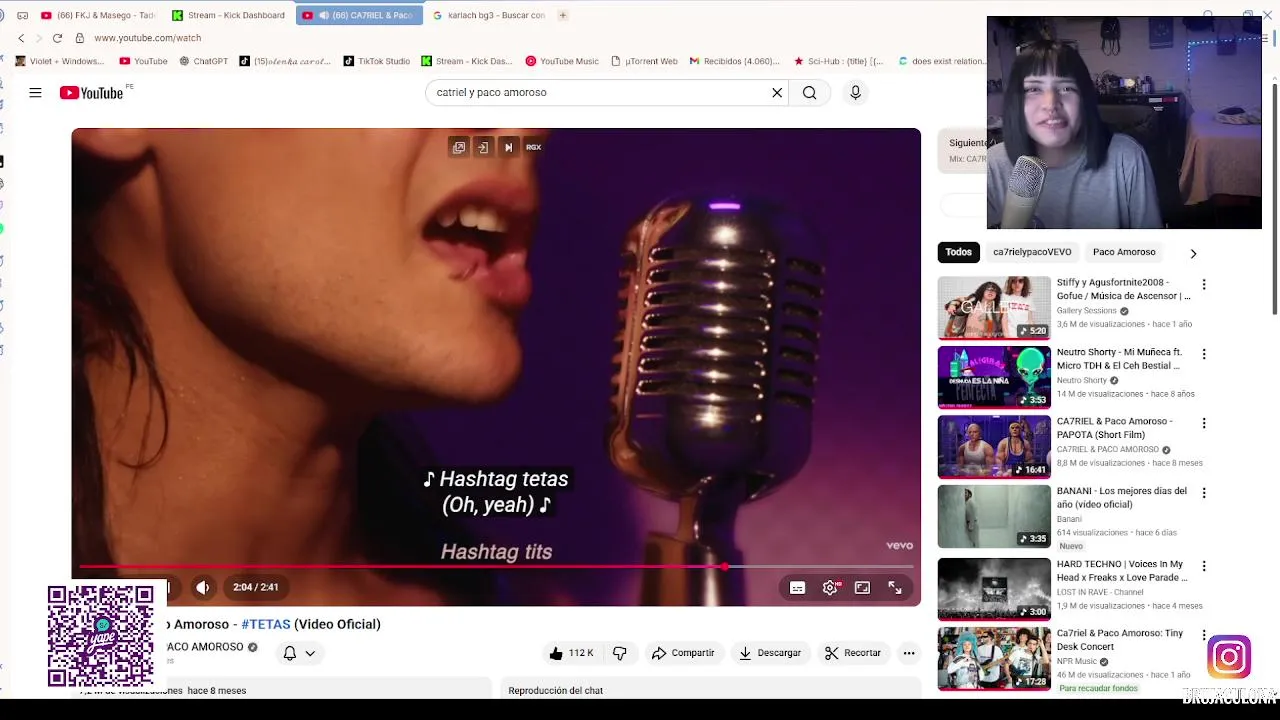Open options for the PAPOTA Short Film

pos(1204,423)
